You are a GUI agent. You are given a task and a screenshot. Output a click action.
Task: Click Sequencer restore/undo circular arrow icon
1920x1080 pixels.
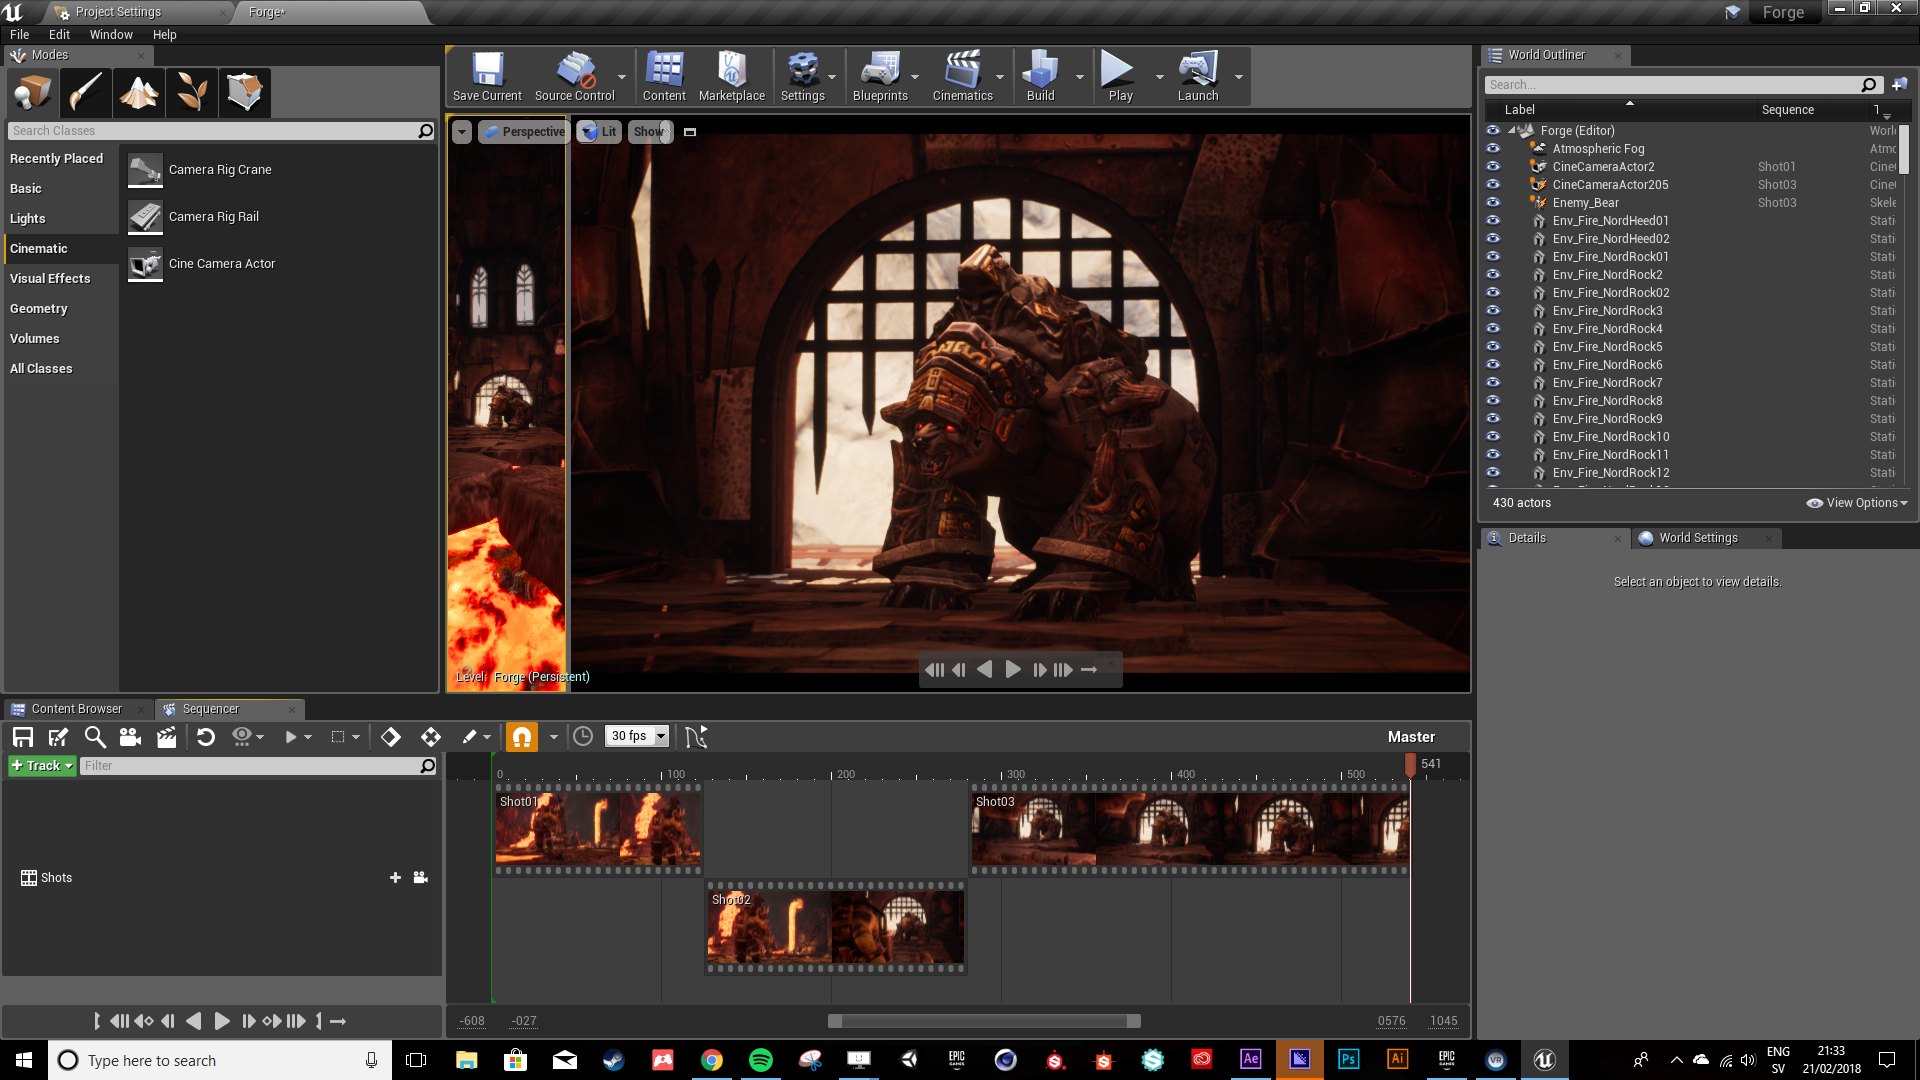(206, 737)
